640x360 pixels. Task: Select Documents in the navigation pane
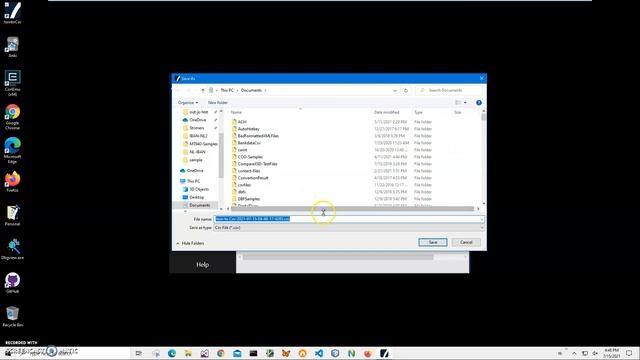click(x=199, y=205)
